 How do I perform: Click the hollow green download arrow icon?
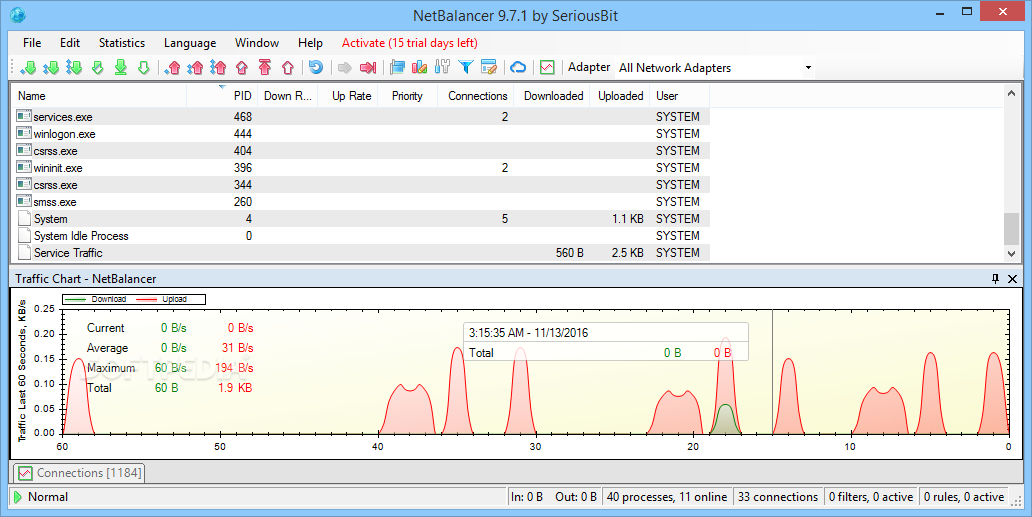coord(143,67)
